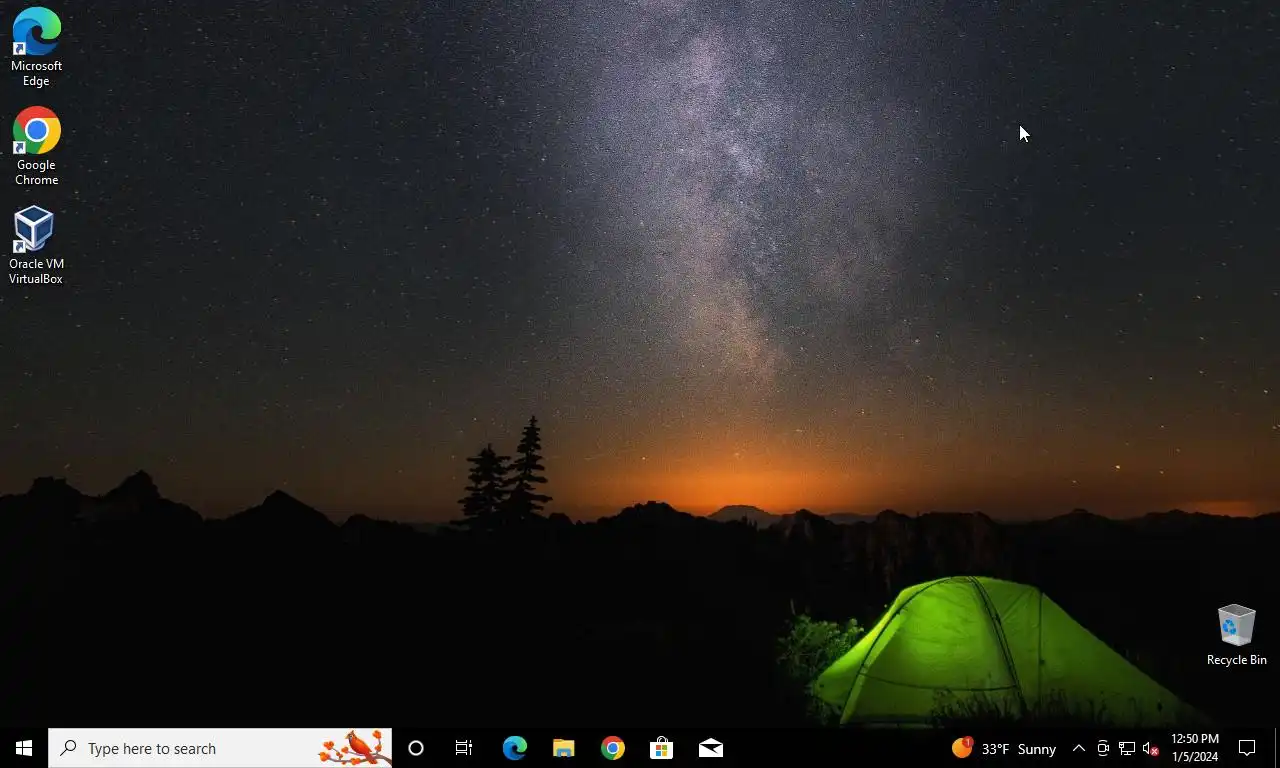Image resolution: width=1280 pixels, height=768 pixels.
Task: Open Cortana circle button on taskbar
Action: 416,748
